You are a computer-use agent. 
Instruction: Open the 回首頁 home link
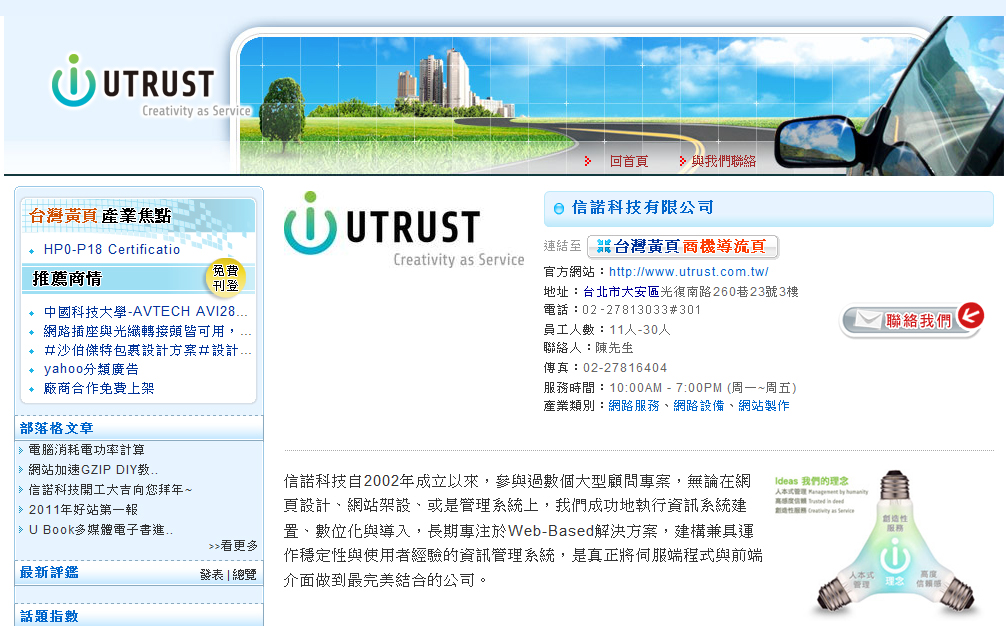[x=629, y=161]
